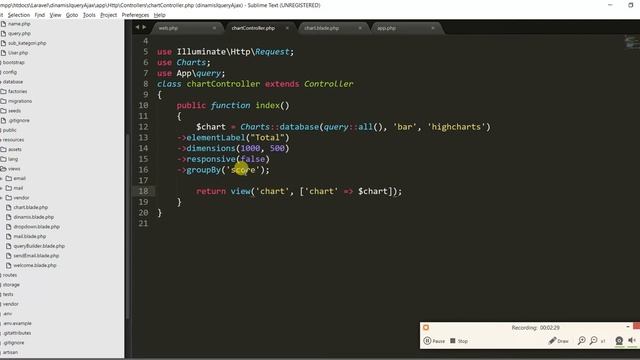Click the code minimap in the editor

(x=632, y=42)
